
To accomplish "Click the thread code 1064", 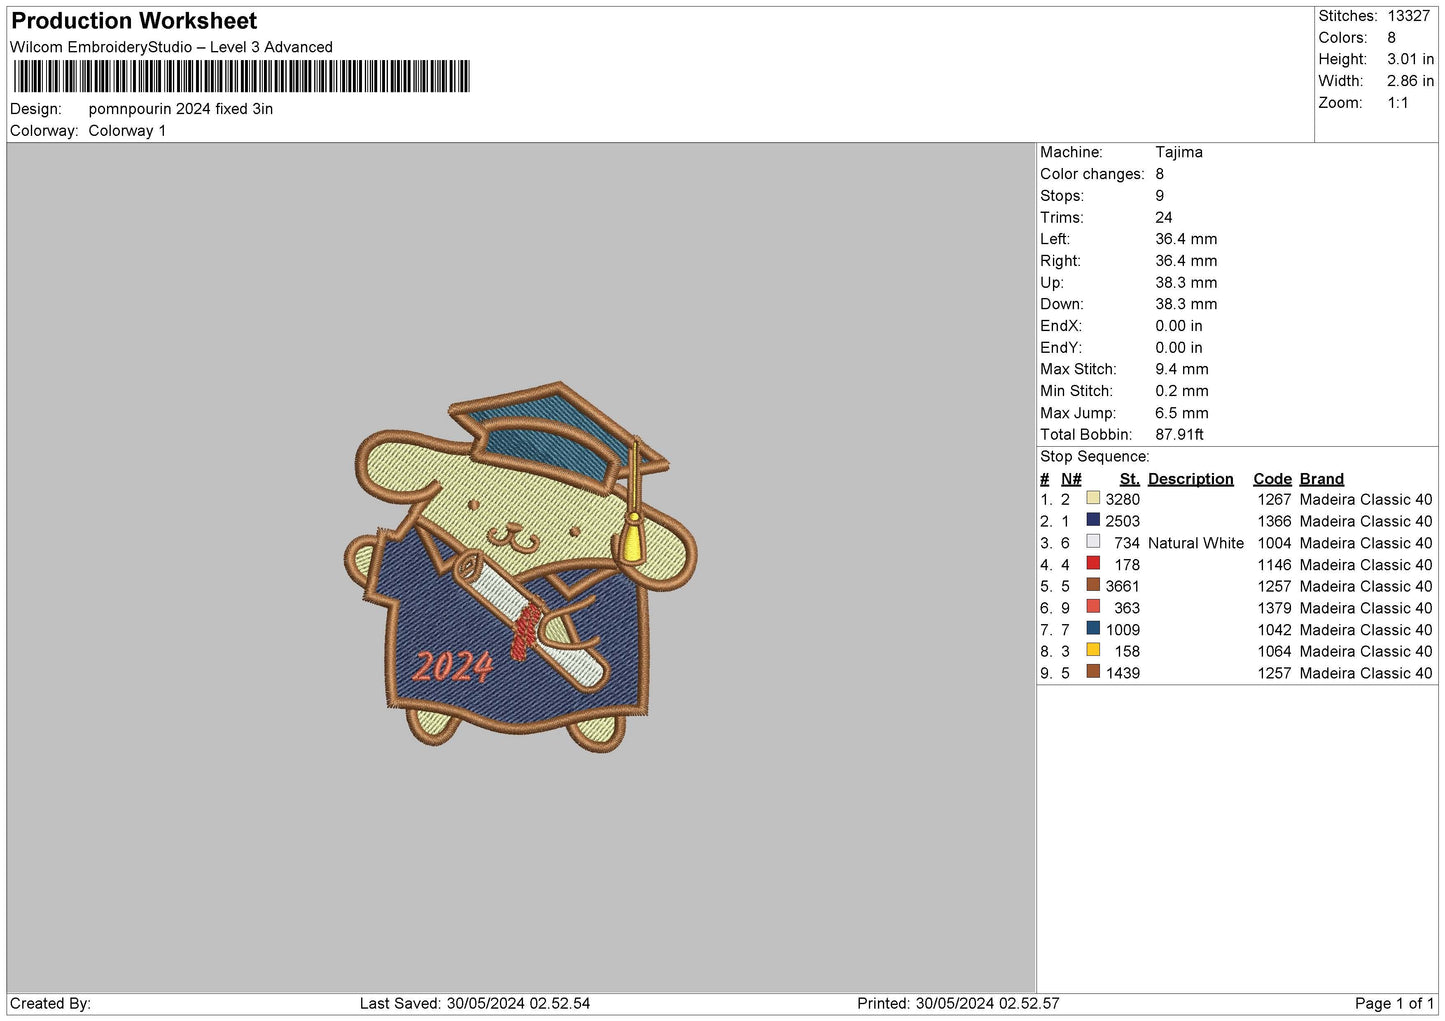I will [1275, 651].
